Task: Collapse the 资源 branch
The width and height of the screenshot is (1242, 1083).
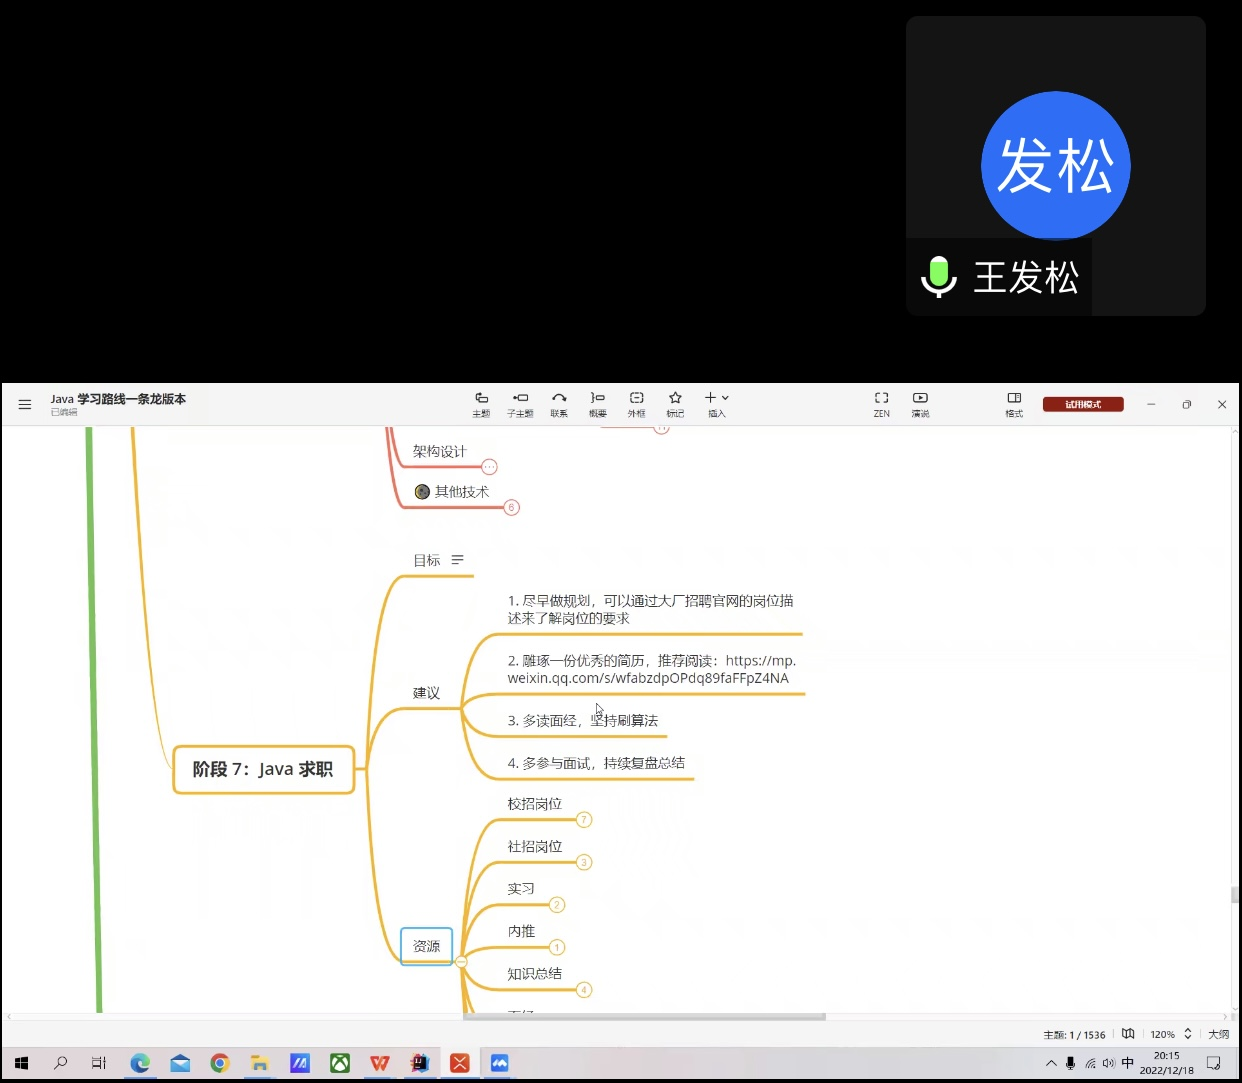Action: (x=461, y=962)
